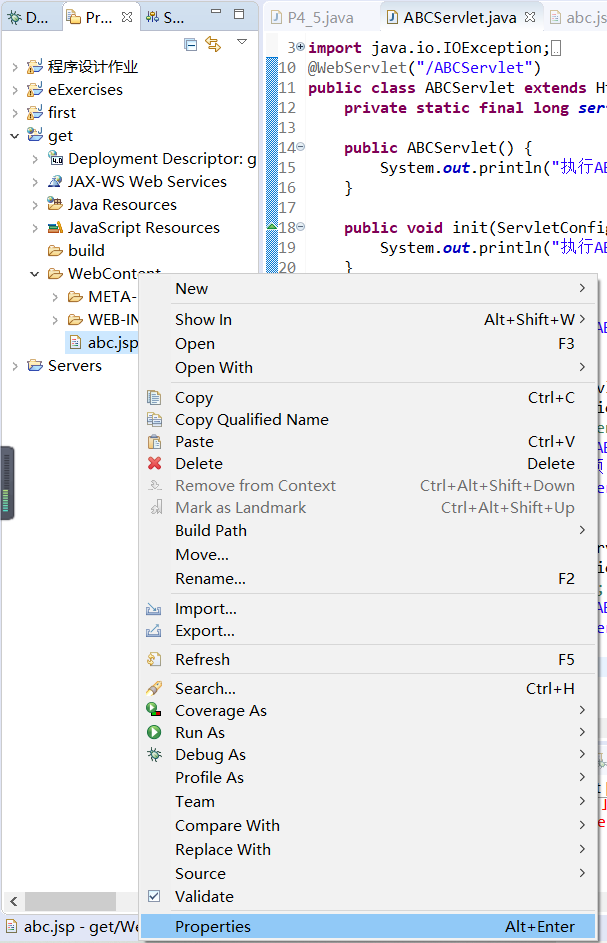Click the Link with Editor icon
Screen dimensions: 607x943
[x=215, y=45]
